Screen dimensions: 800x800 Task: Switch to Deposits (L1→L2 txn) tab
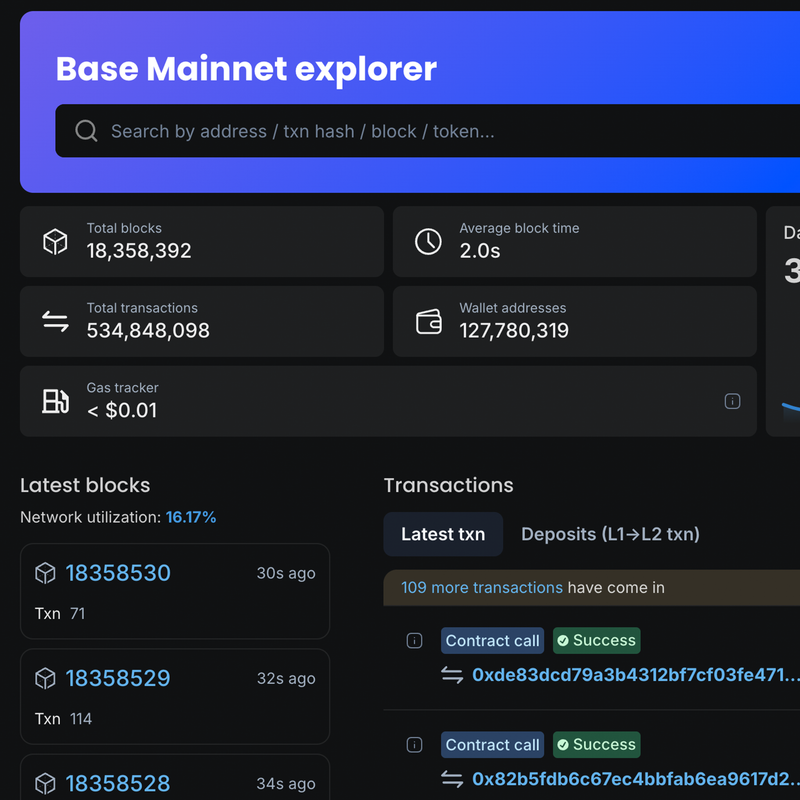click(x=610, y=534)
